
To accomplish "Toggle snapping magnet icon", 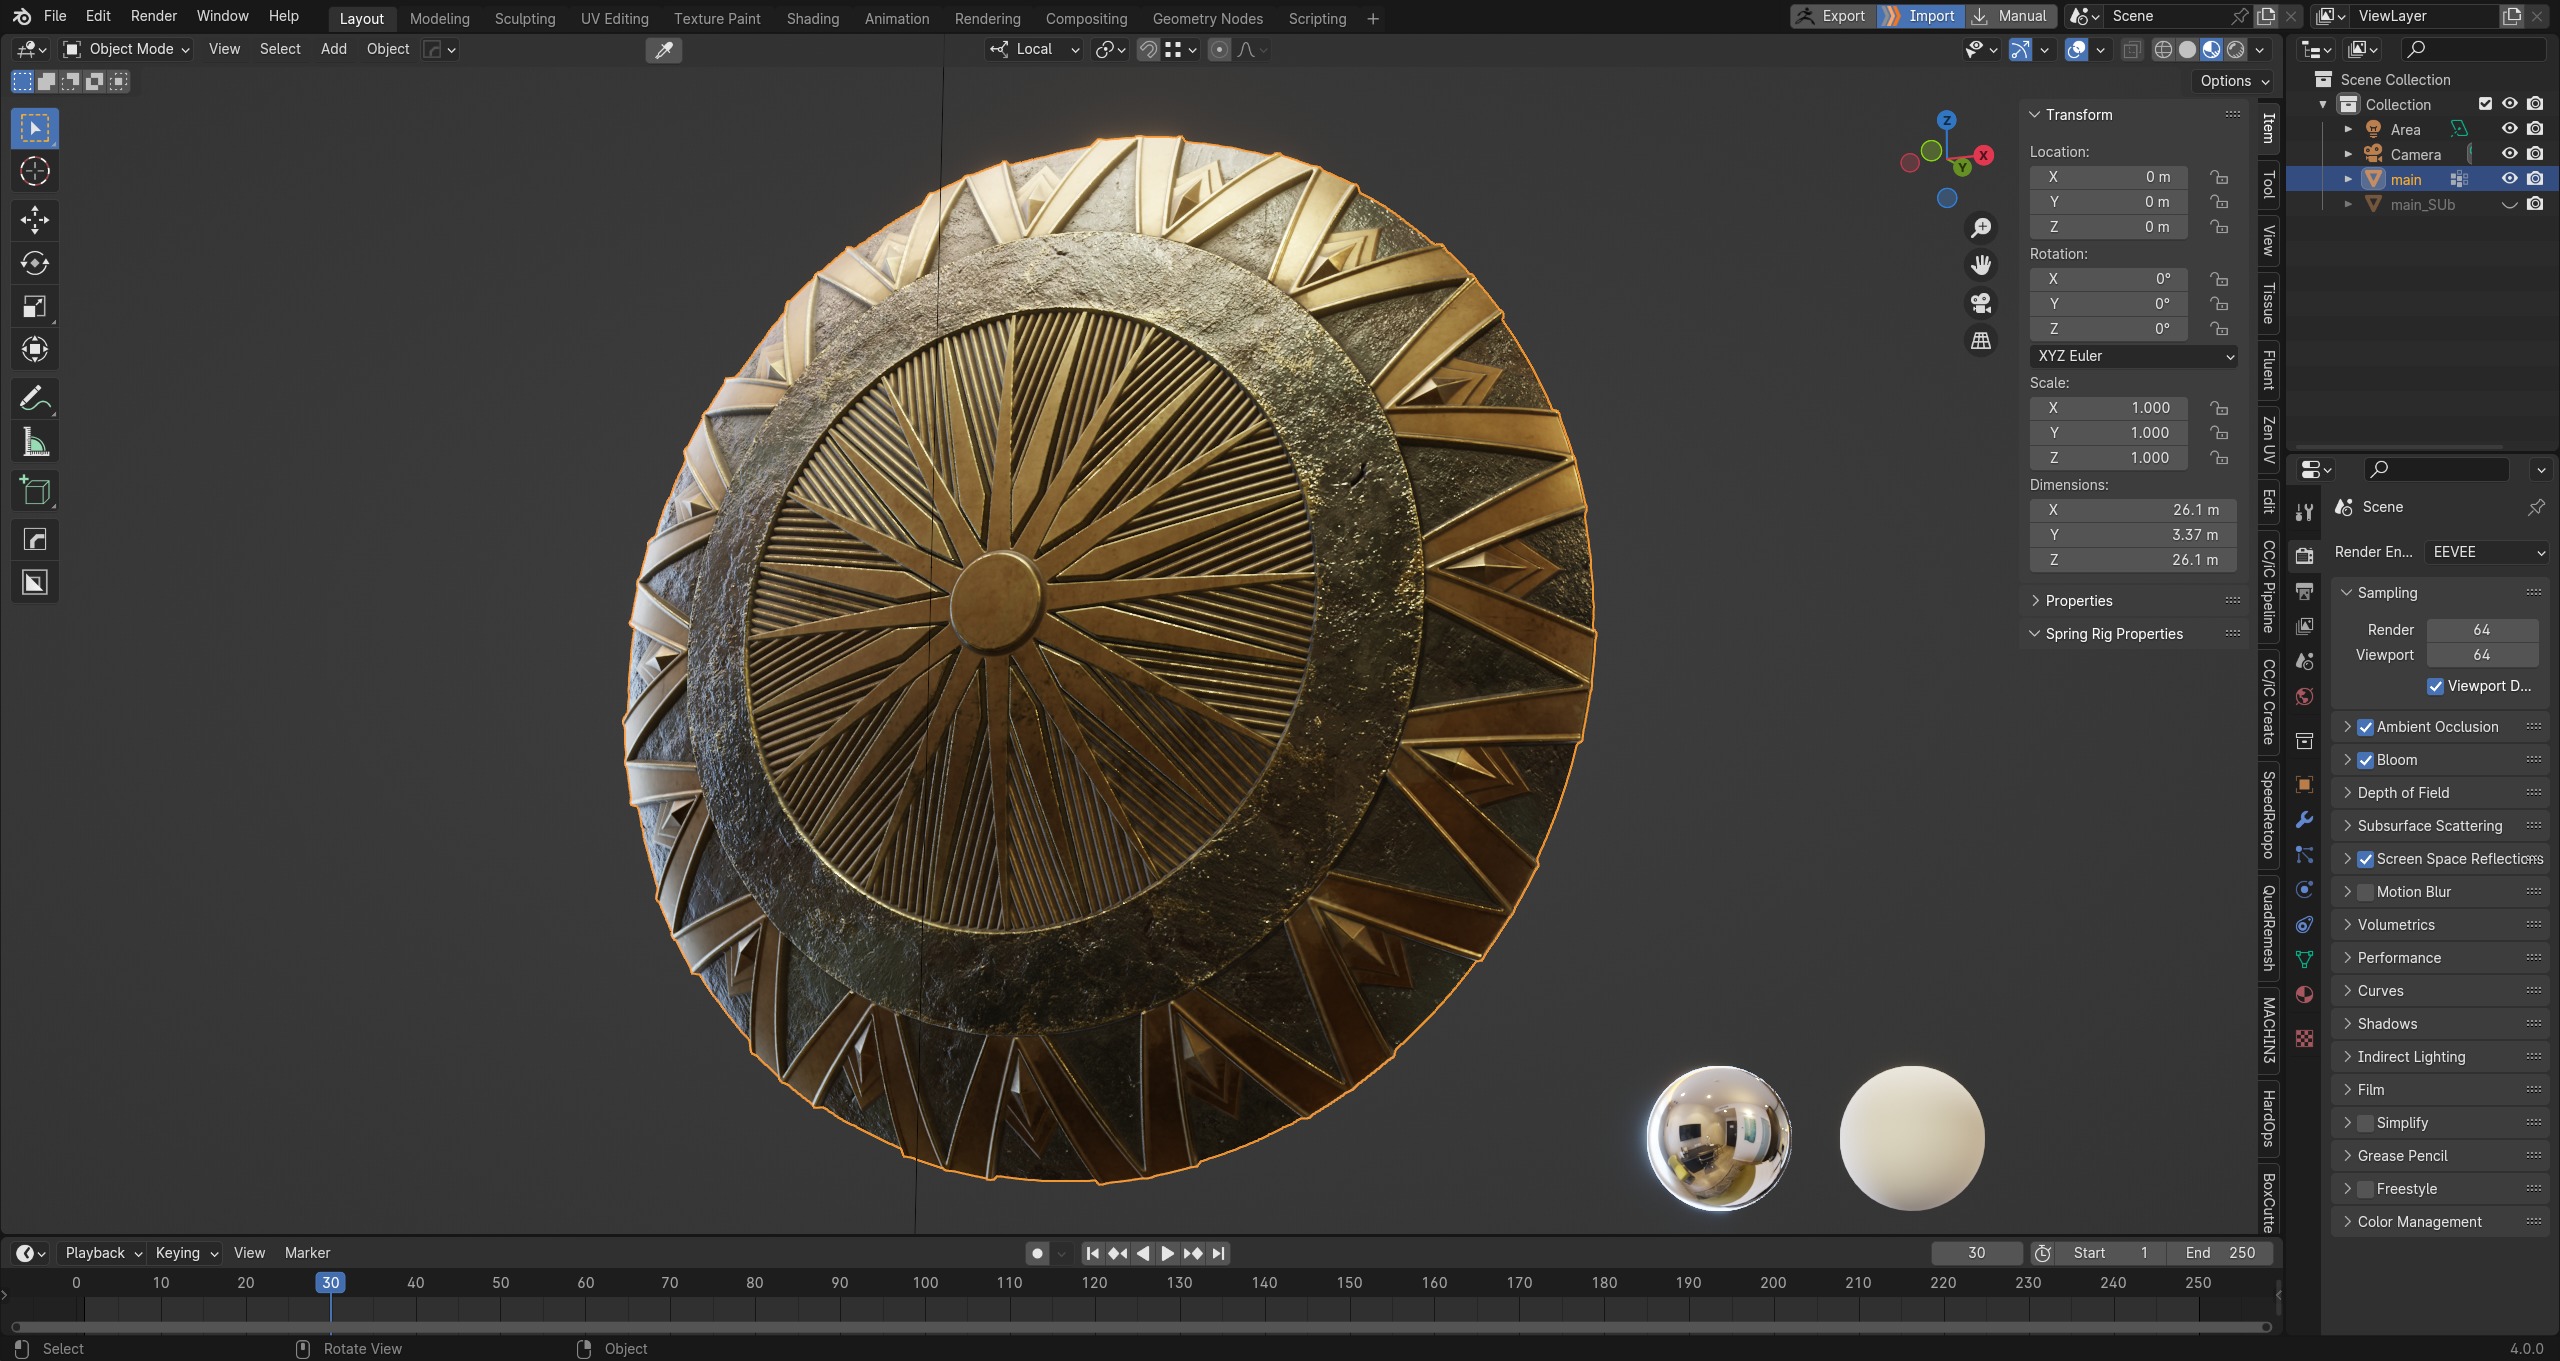I will pyautogui.click(x=1148, y=50).
